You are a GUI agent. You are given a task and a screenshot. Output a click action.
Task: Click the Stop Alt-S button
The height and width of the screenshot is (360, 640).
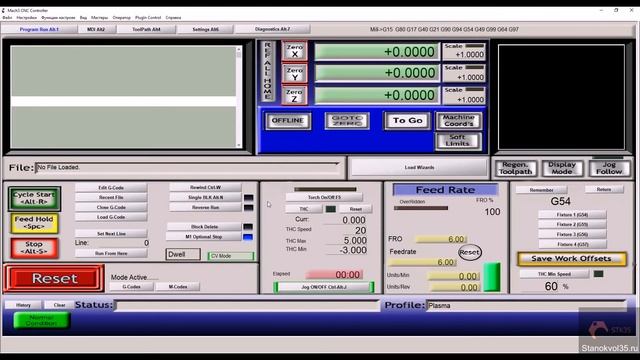(x=34, y=247)
